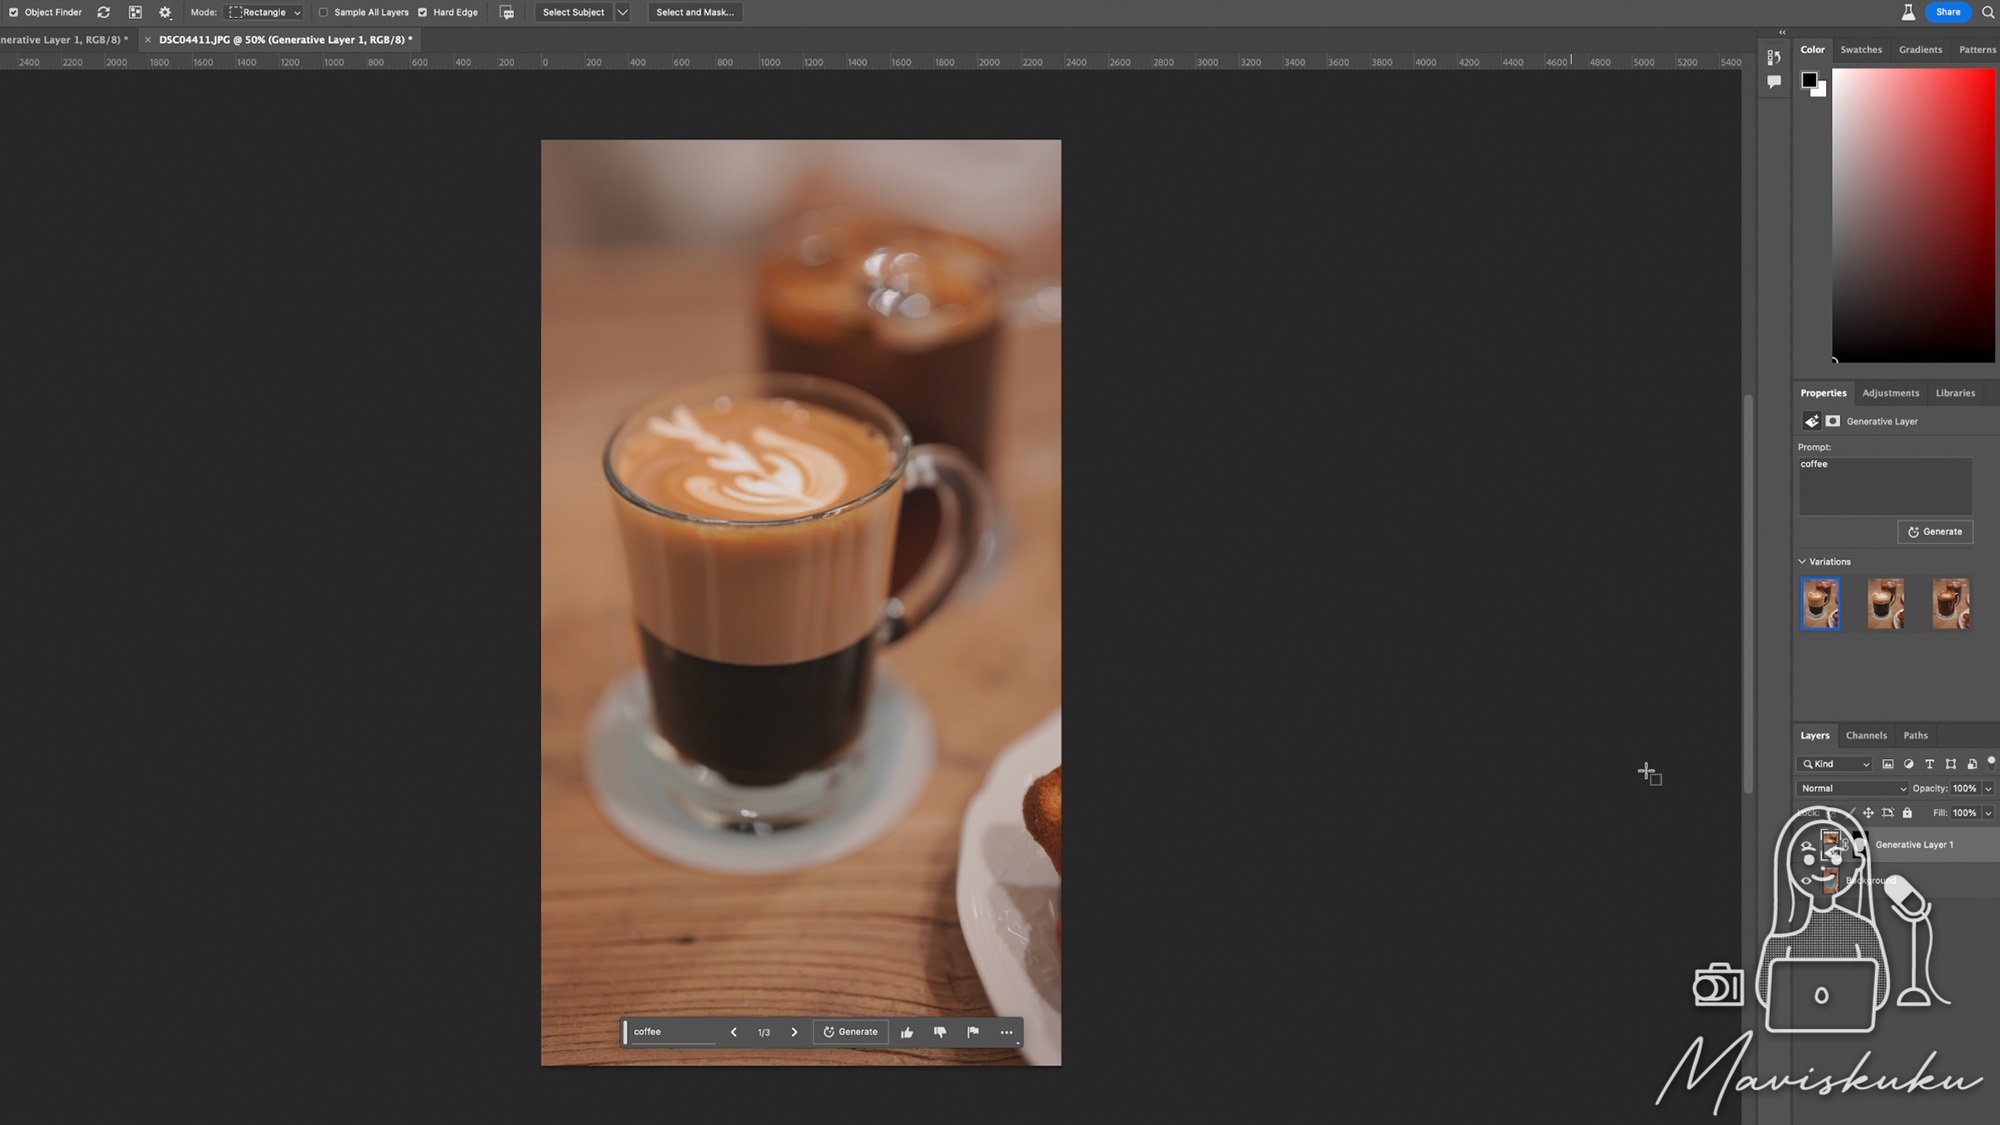The height and width of the screenshot is (1125, 2000).
Task: Select the second variation thumbnail
Action: (1886, 604)
